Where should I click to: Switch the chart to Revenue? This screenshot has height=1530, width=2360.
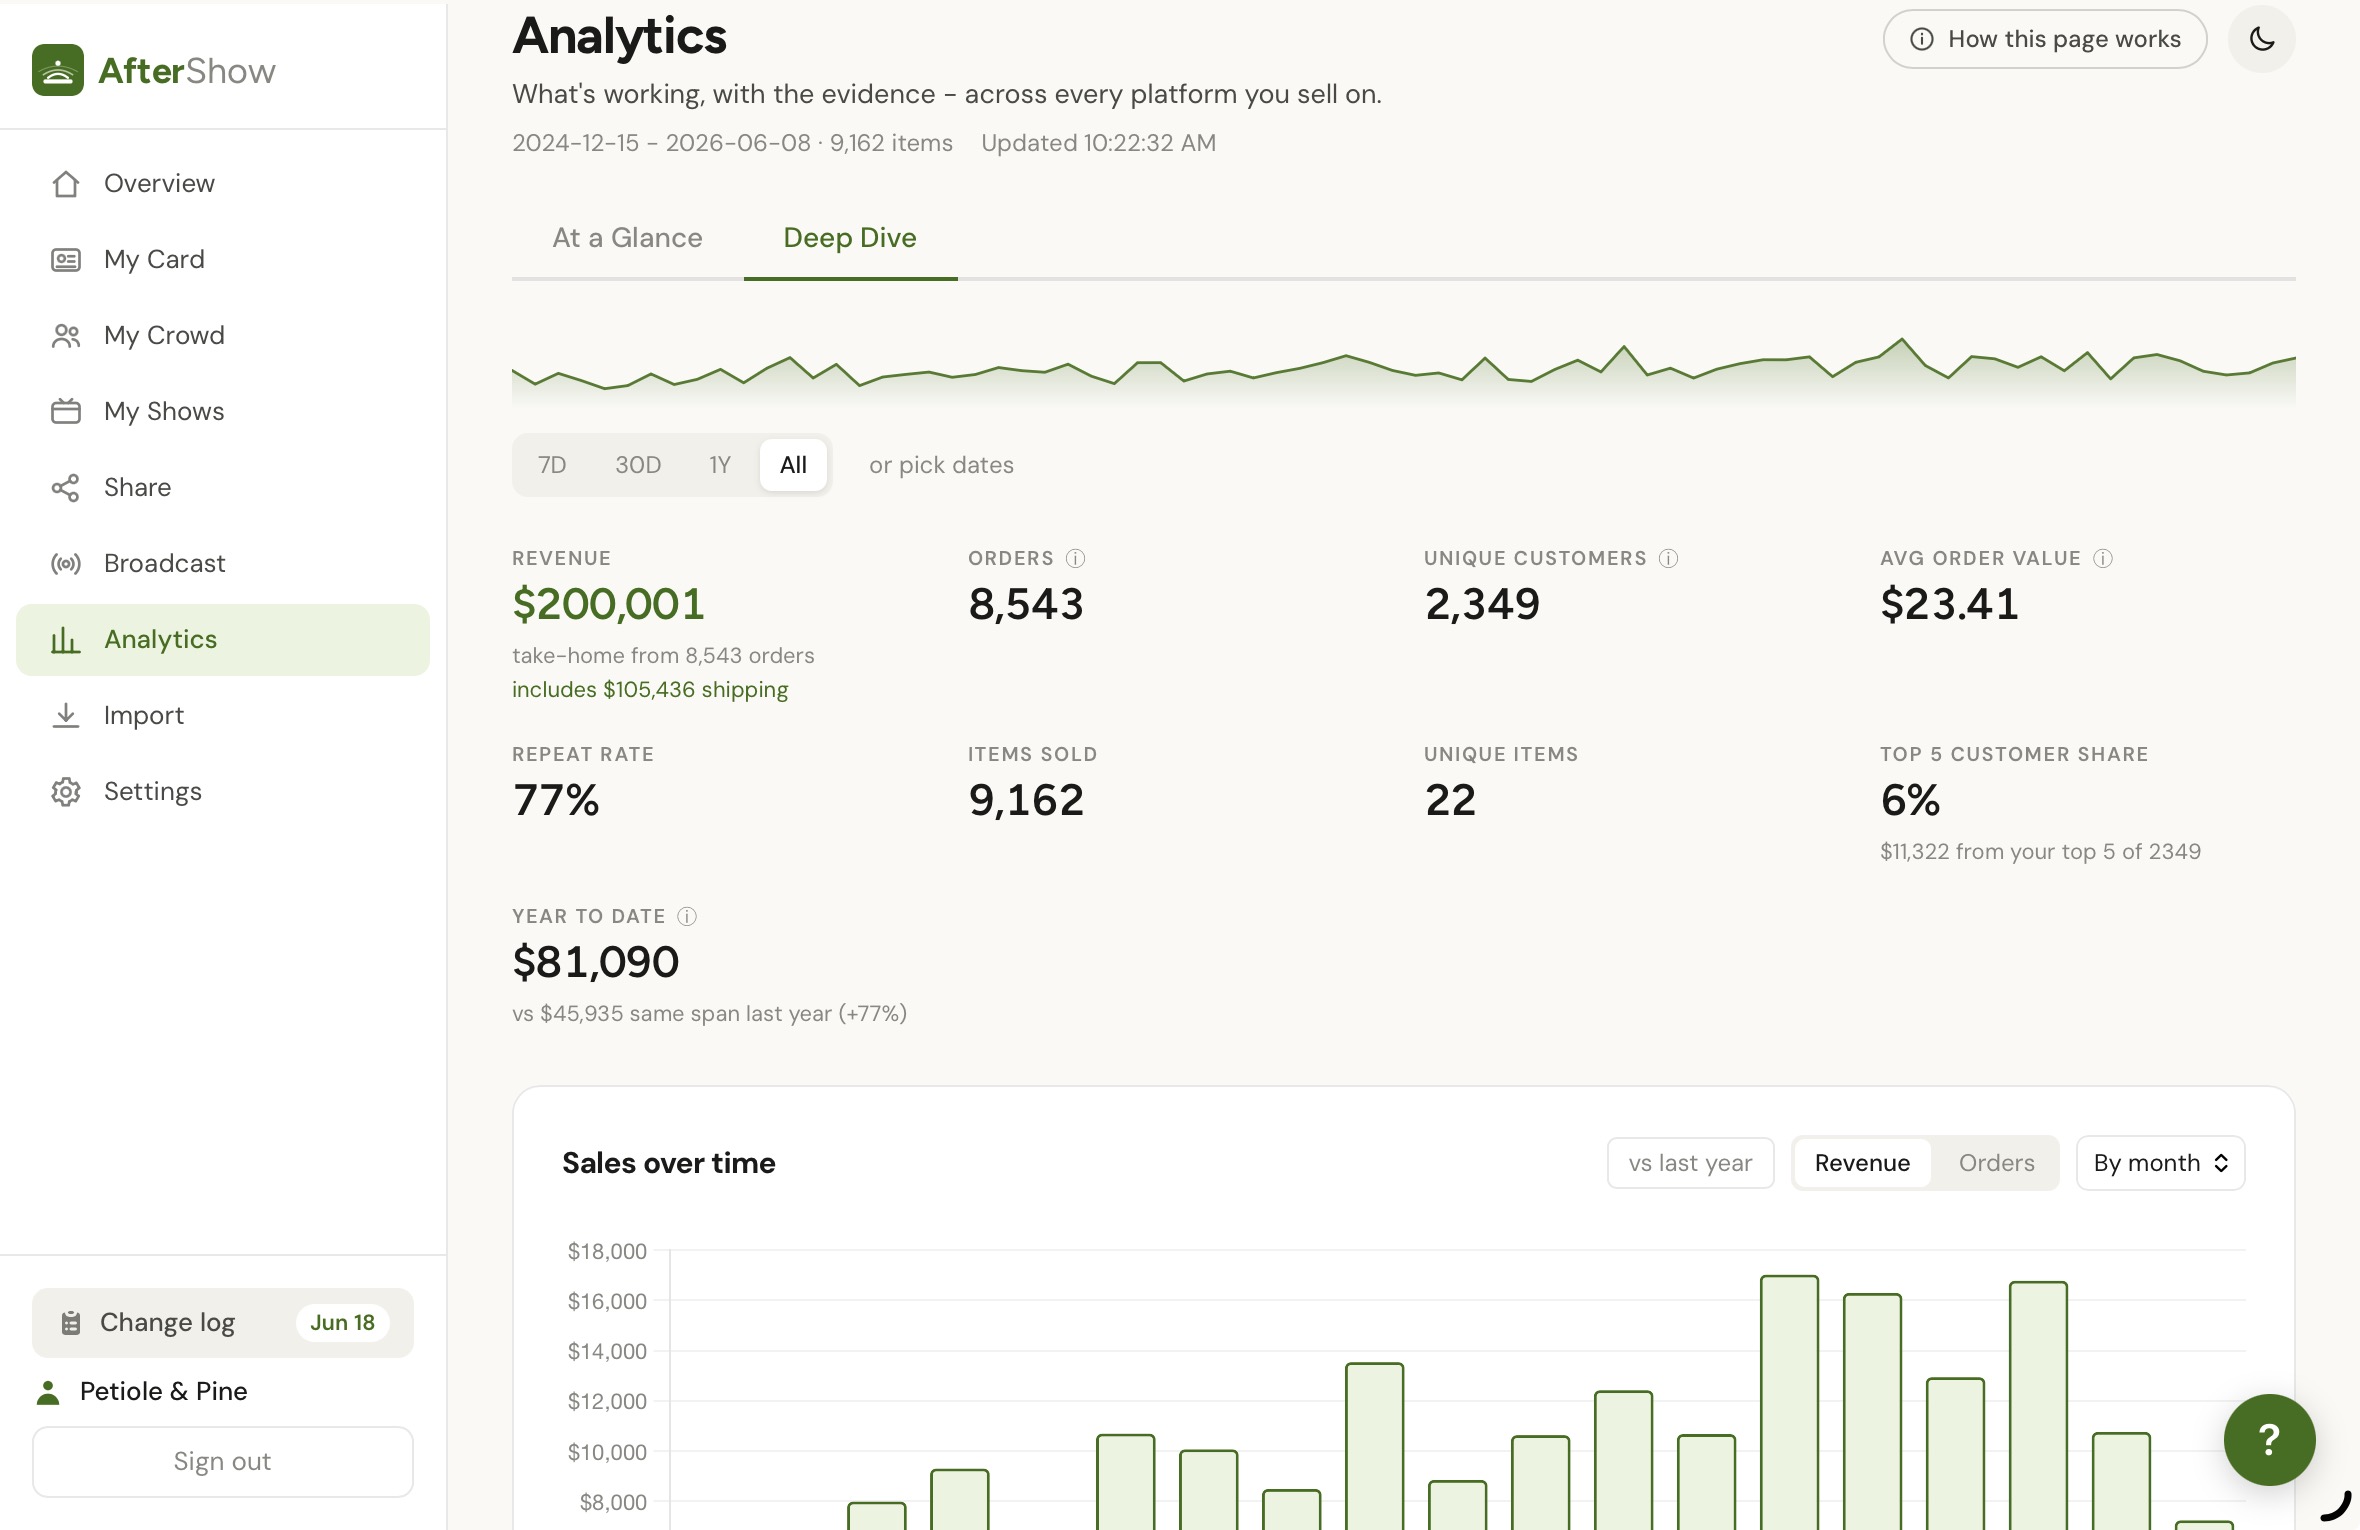click(x=1862, y=1163)
